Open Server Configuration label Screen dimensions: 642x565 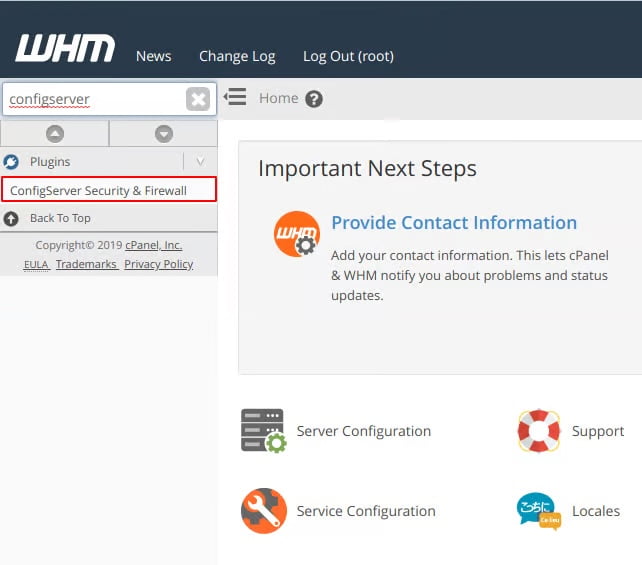(364, 431)
